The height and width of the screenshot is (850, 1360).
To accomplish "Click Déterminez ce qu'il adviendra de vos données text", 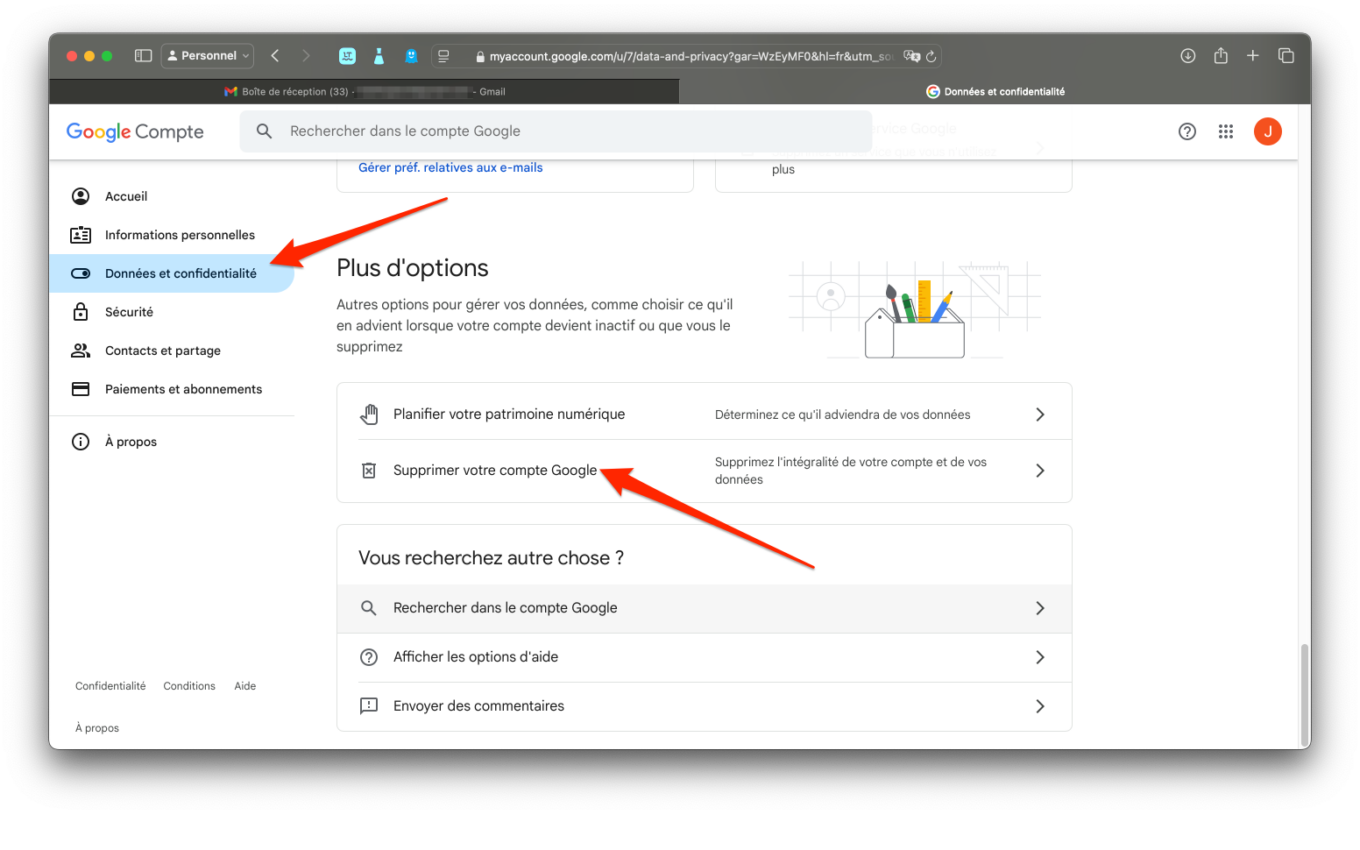I will (842, 414).
